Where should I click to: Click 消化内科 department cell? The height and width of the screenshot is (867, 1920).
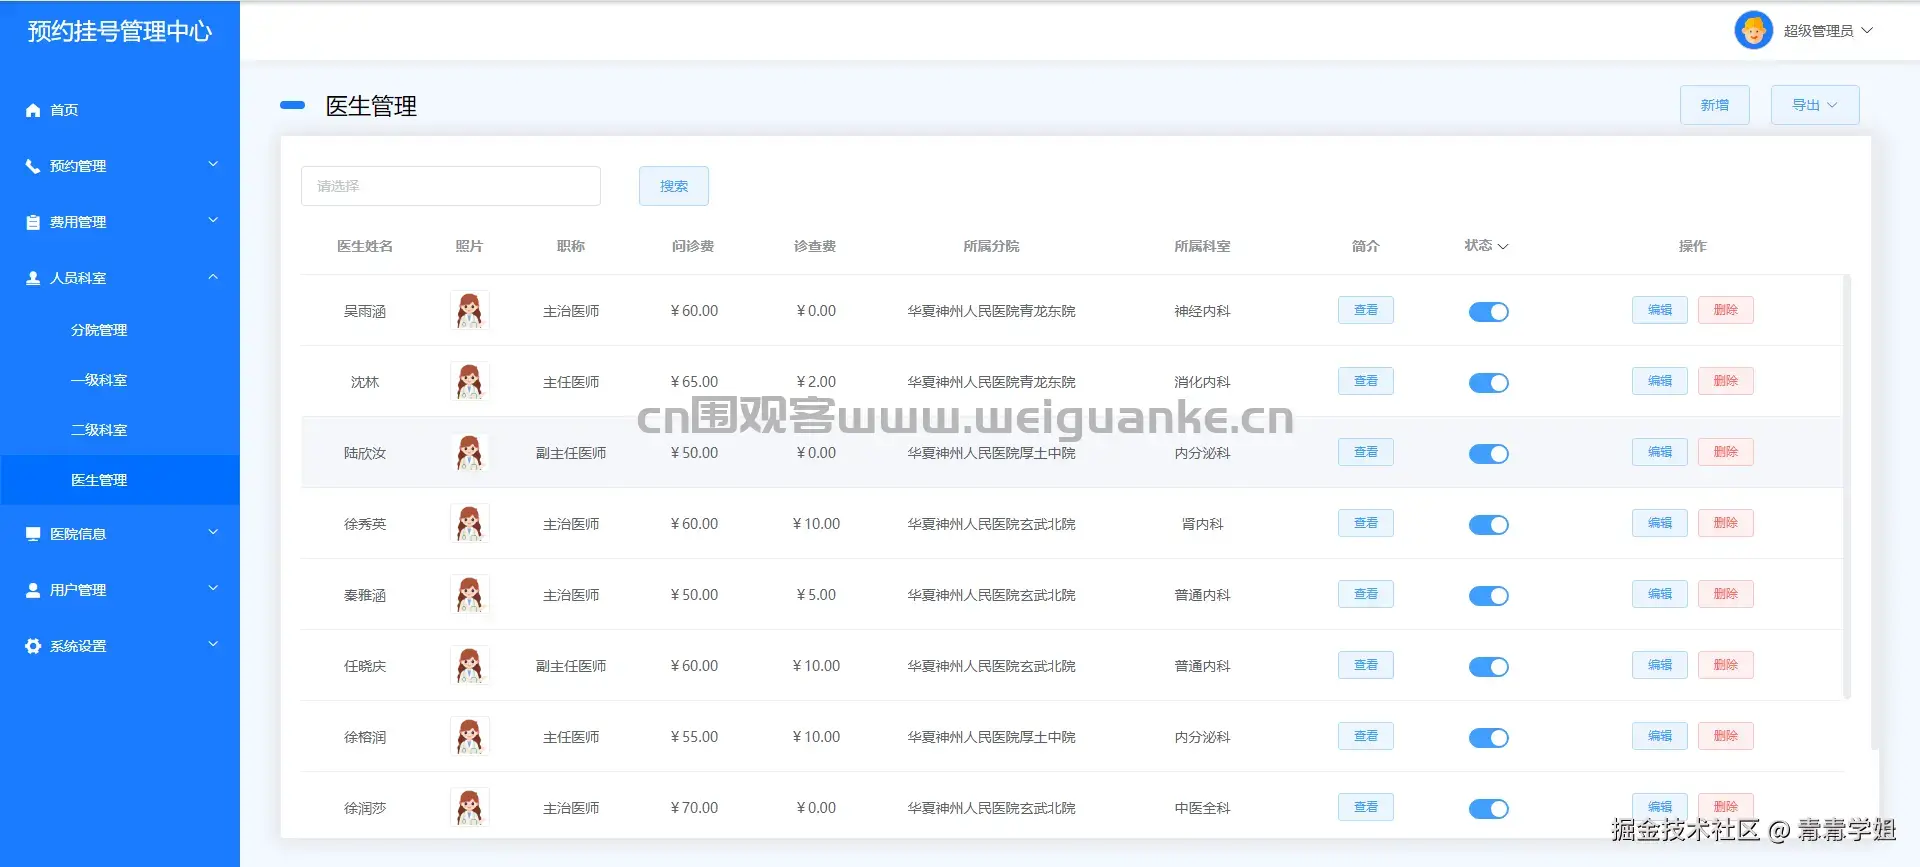1202,382
